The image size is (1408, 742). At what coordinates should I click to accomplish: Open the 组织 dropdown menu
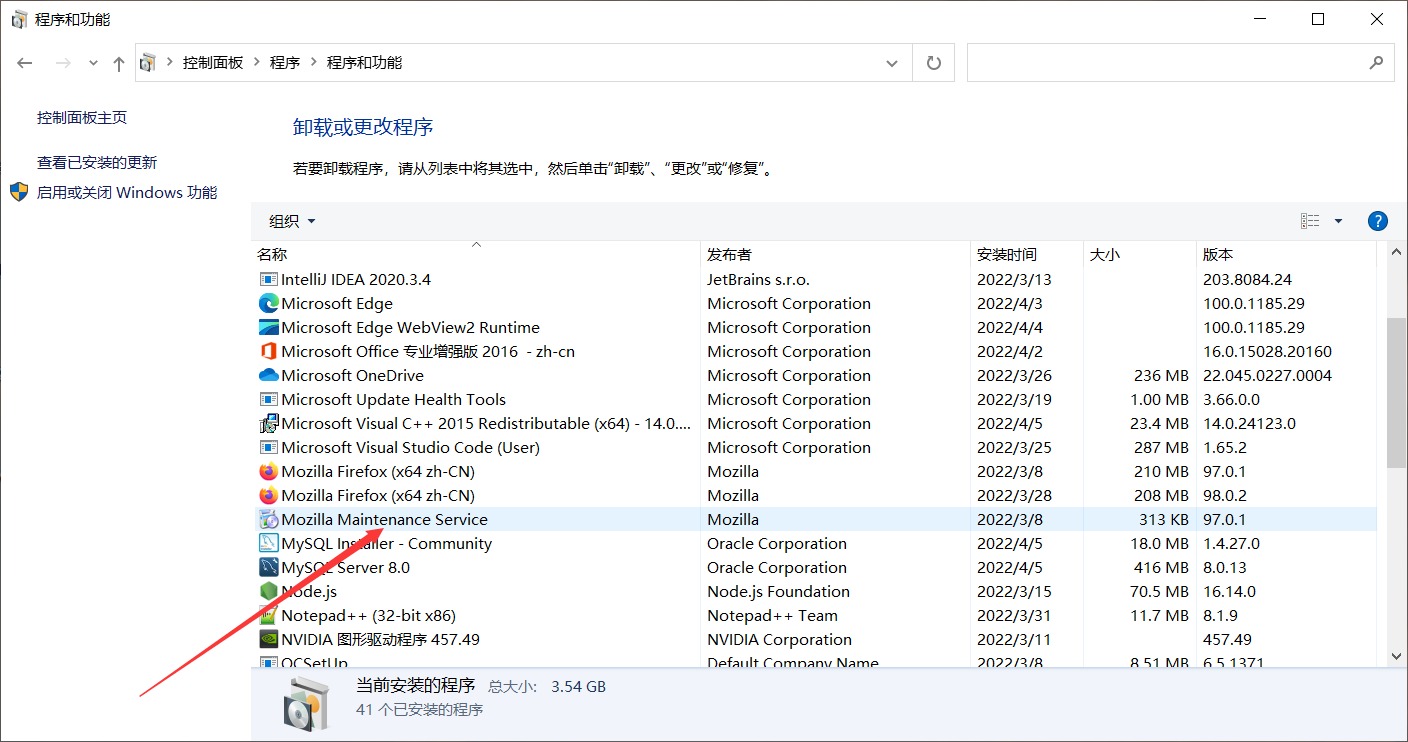coord(292,221)
